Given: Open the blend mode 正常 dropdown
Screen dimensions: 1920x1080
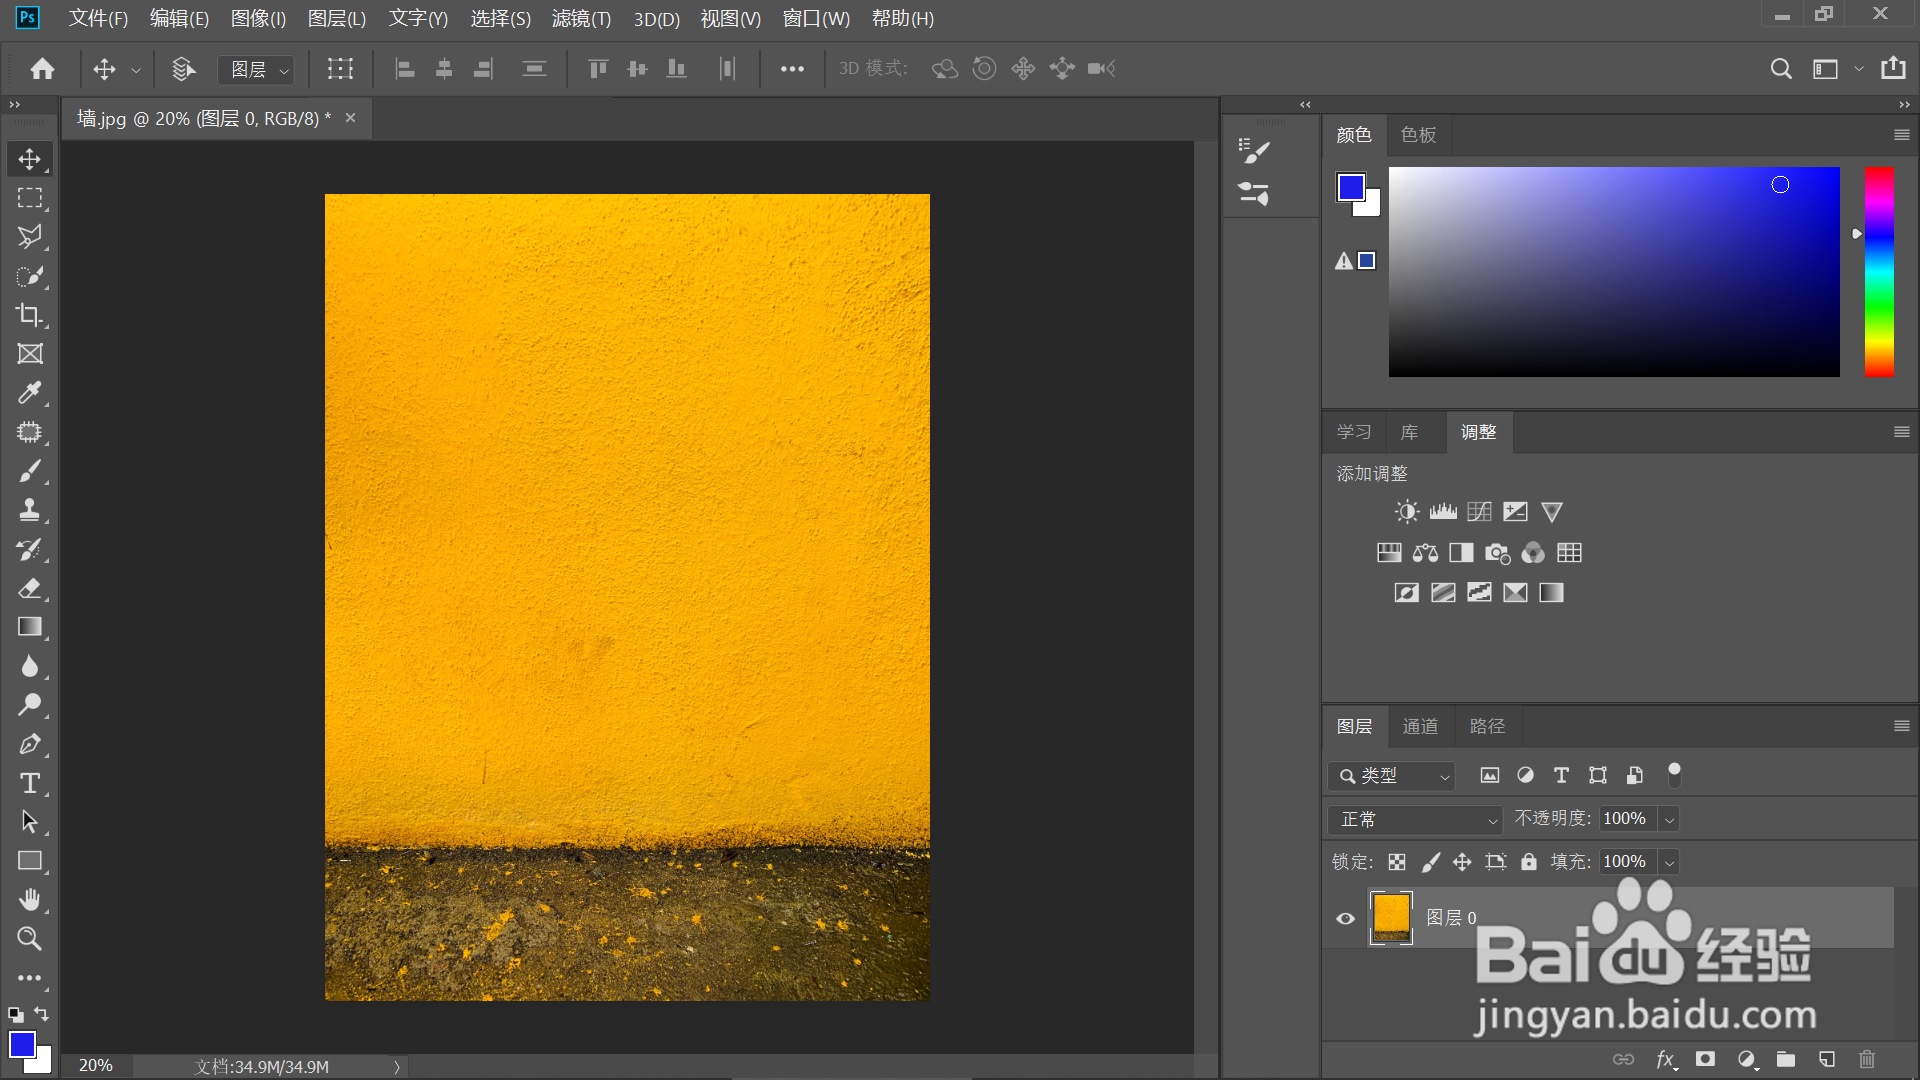Looking at the screenshot, I should coord(1414,819).
